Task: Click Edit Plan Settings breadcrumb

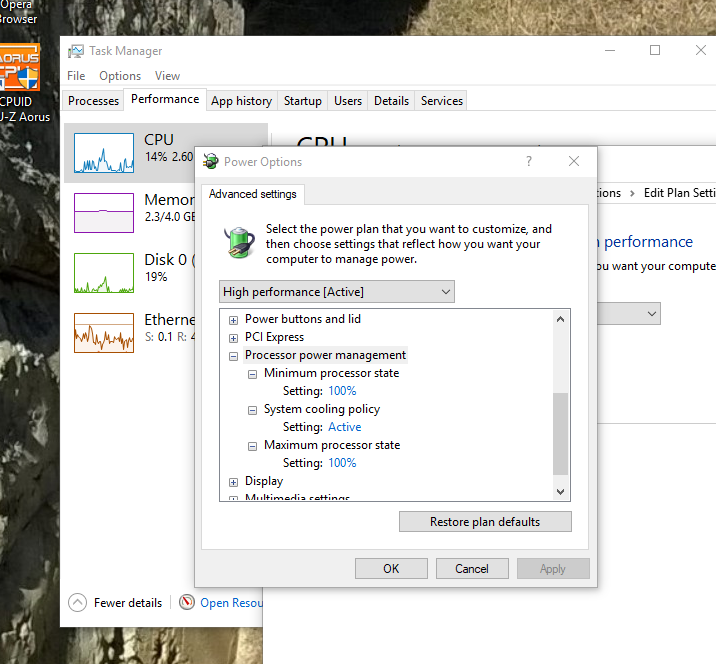Action: pos(679,193)
